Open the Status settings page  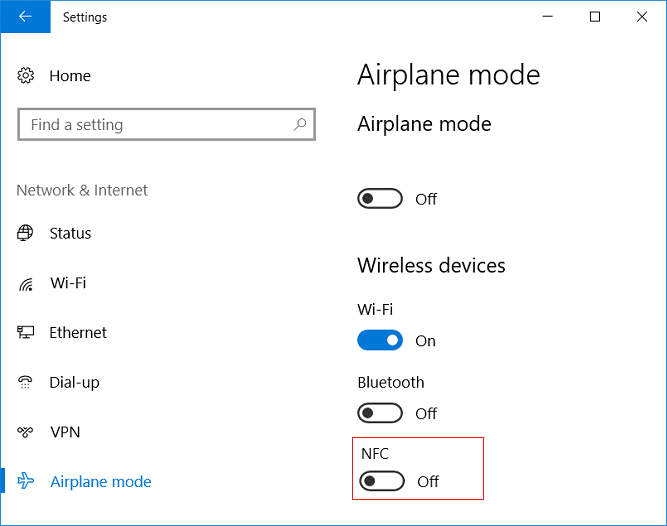(x=70, y=233)
